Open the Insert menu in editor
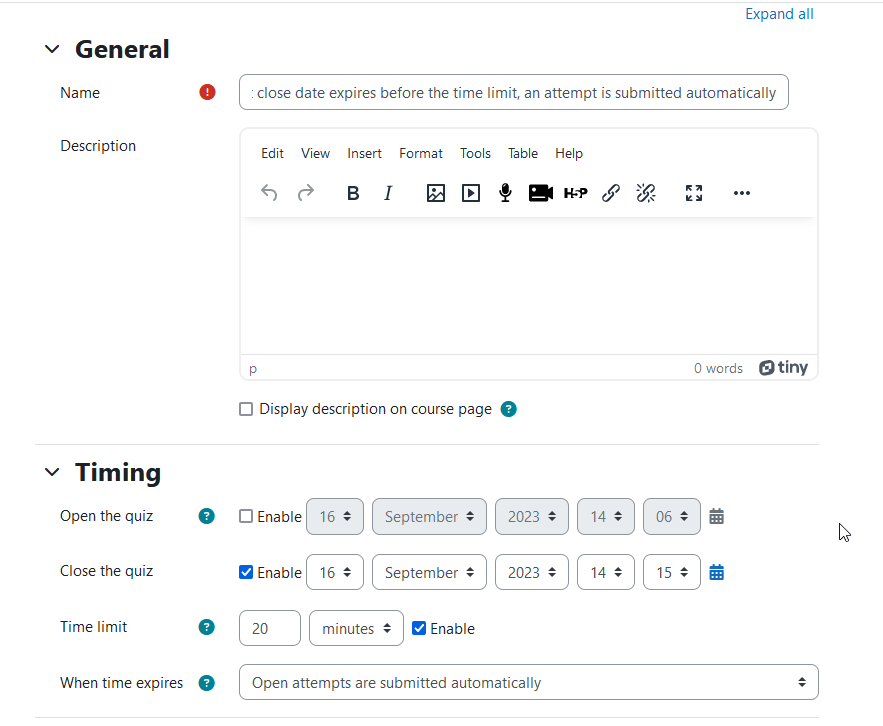The width and height of the screenshot is (883, 726). click(364, 153)
